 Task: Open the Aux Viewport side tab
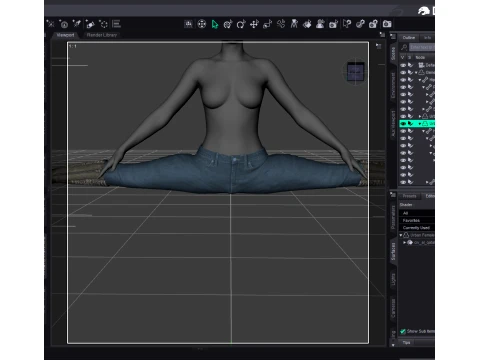(393, 124)
